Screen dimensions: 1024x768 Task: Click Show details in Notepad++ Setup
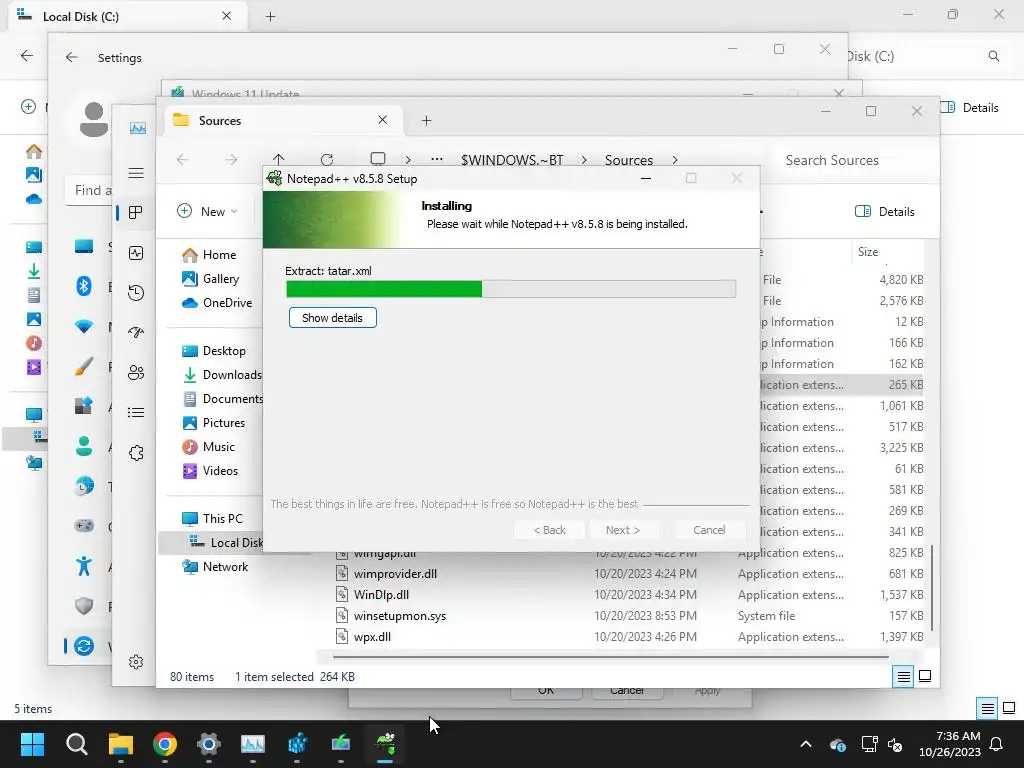pos(332,318)
